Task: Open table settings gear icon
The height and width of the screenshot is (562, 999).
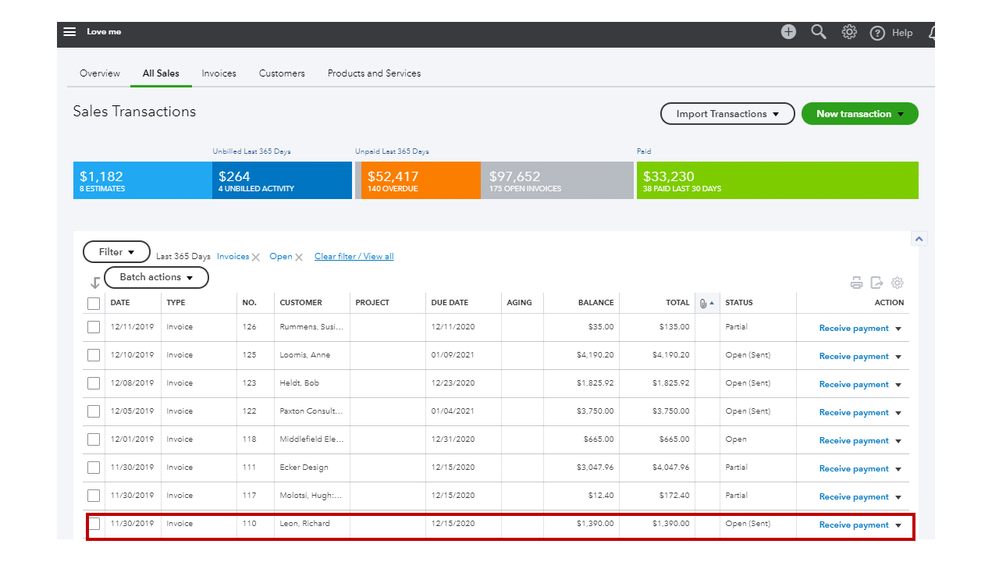Action: pyautogui.click(x=897, y=283)
